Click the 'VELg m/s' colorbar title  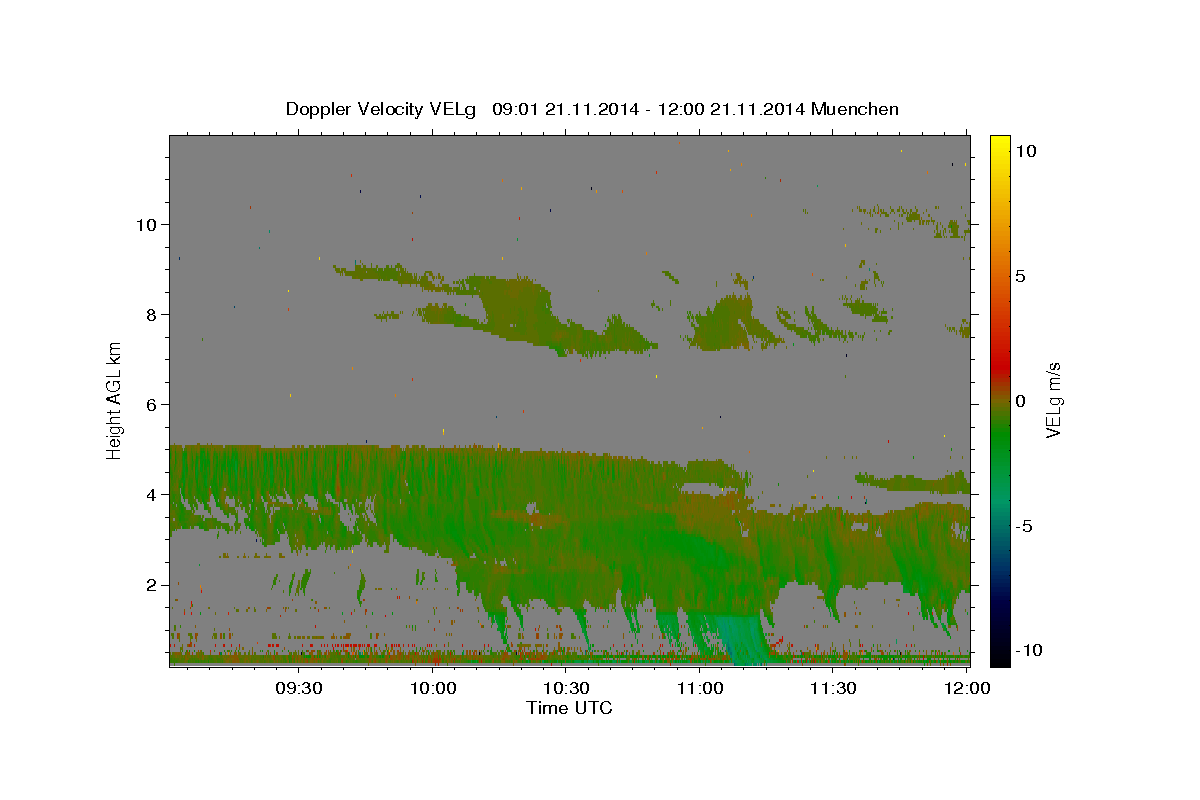(1054, 401)
